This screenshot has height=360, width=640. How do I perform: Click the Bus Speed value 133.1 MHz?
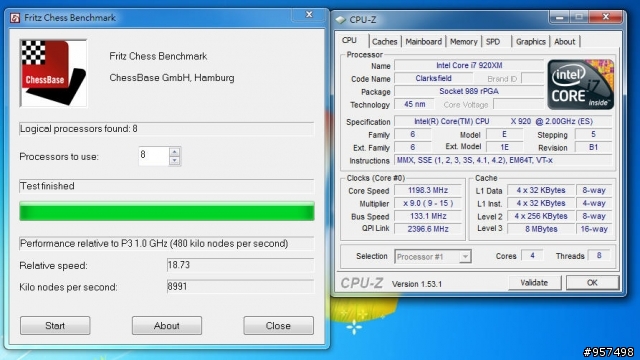coord(428,216)
